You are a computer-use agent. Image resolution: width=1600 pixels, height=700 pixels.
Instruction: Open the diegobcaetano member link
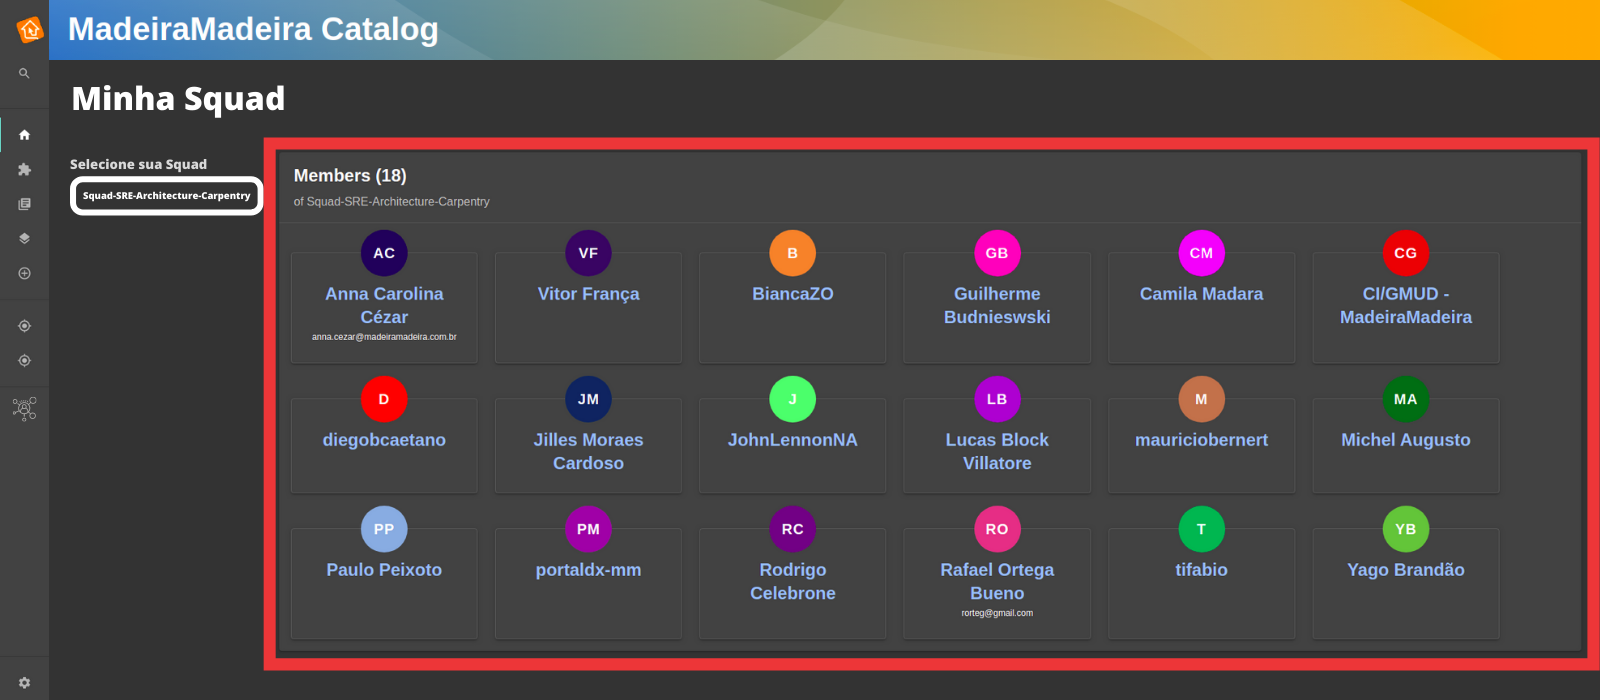[x=384, y=440]
